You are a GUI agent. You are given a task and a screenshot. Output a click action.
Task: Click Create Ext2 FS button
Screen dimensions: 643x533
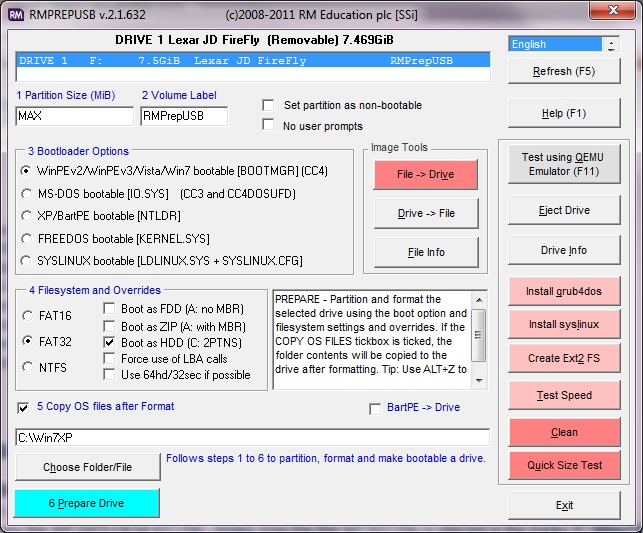[x=564, y=358]
